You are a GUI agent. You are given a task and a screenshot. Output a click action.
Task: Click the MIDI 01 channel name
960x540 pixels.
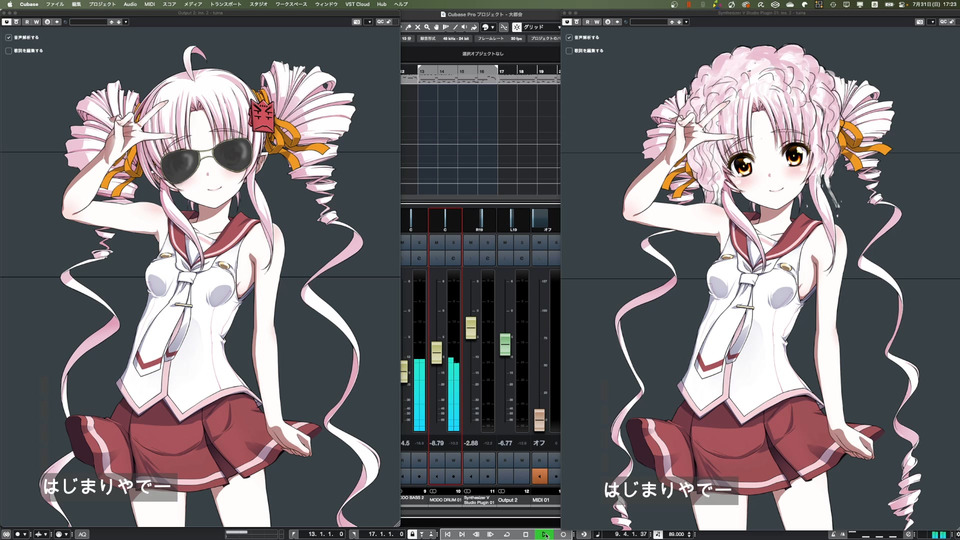(x=541, y=500)
